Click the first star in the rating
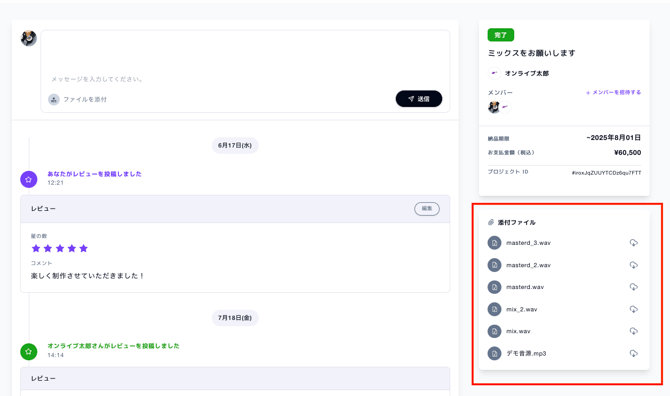 (x=36, y=248)
